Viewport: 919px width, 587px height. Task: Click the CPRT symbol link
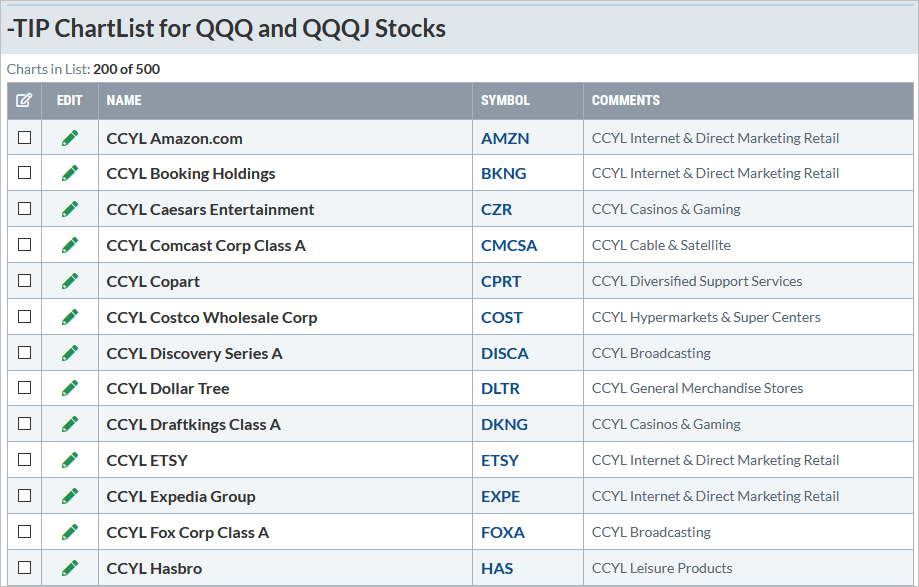tap(501, 282)
